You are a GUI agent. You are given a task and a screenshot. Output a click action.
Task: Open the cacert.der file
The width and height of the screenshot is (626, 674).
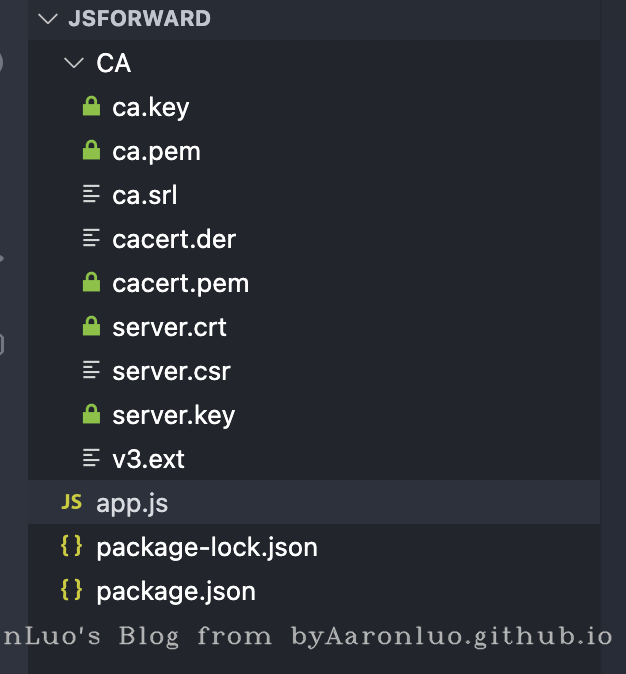174,239
